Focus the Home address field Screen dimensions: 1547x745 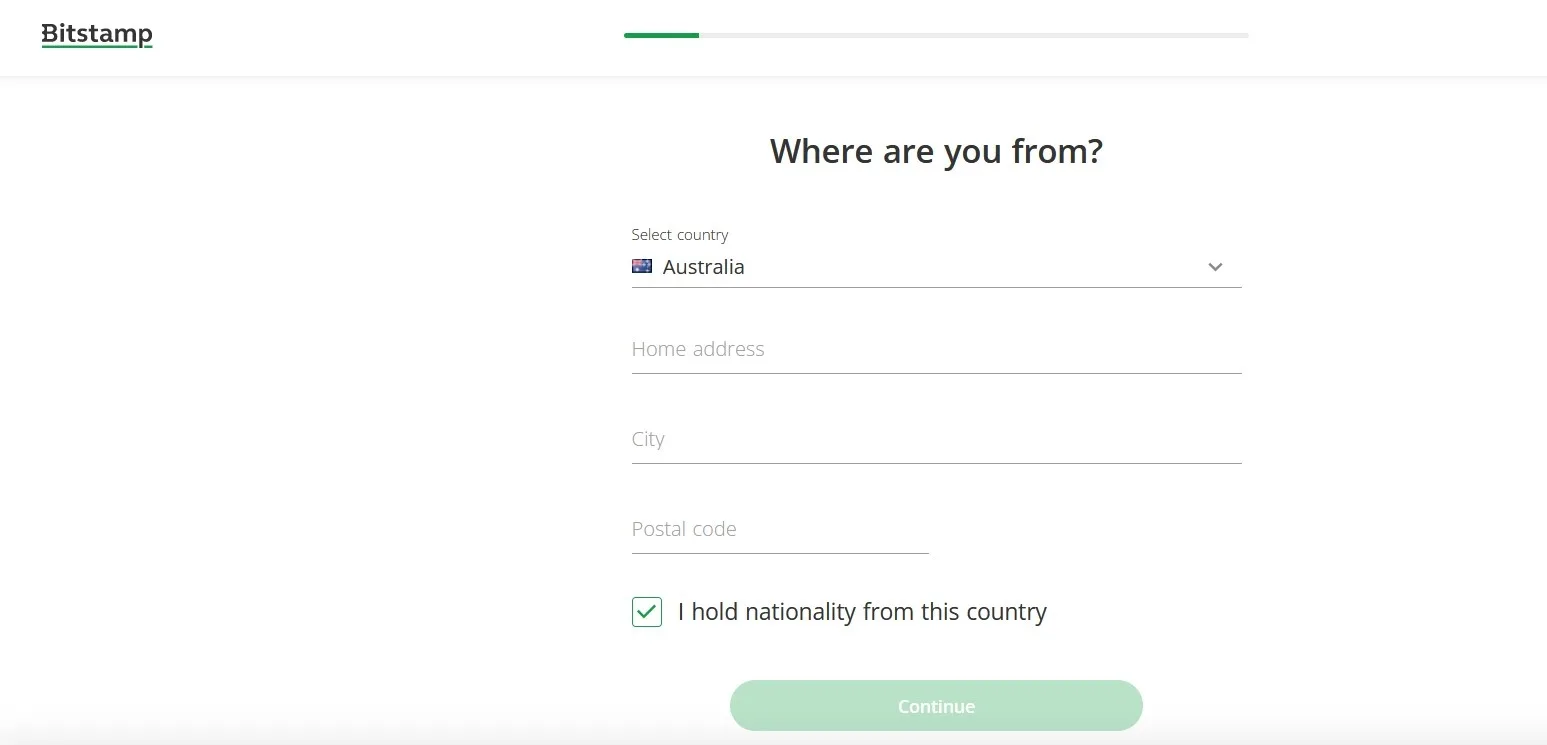point(936,350)
